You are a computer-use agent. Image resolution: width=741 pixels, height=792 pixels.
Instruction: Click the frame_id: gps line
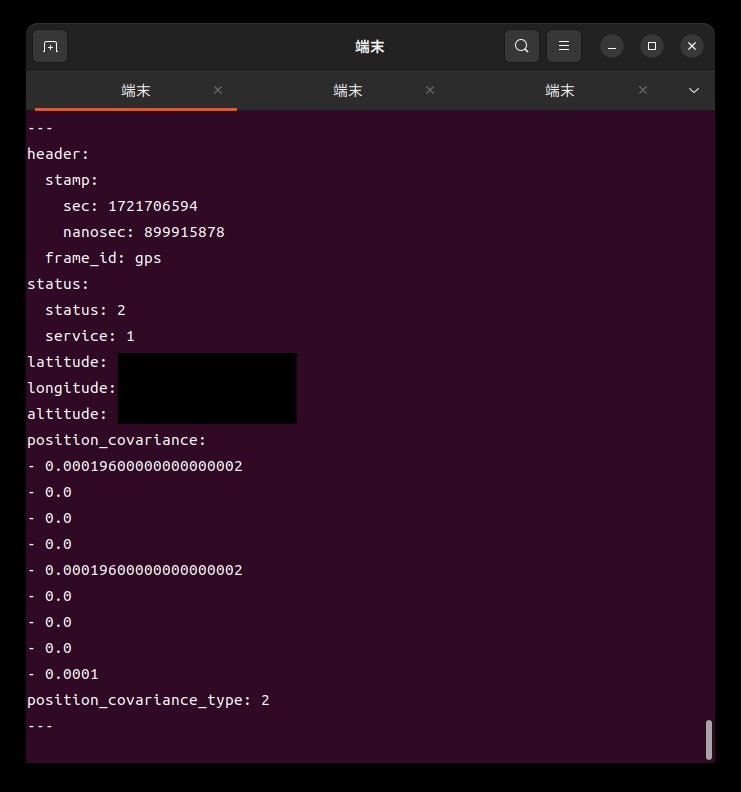click(103, 258)
